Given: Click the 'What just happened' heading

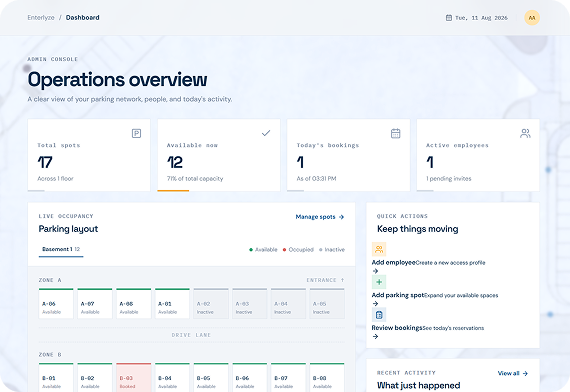Looking at the screenshot, I should coord(418,385).
